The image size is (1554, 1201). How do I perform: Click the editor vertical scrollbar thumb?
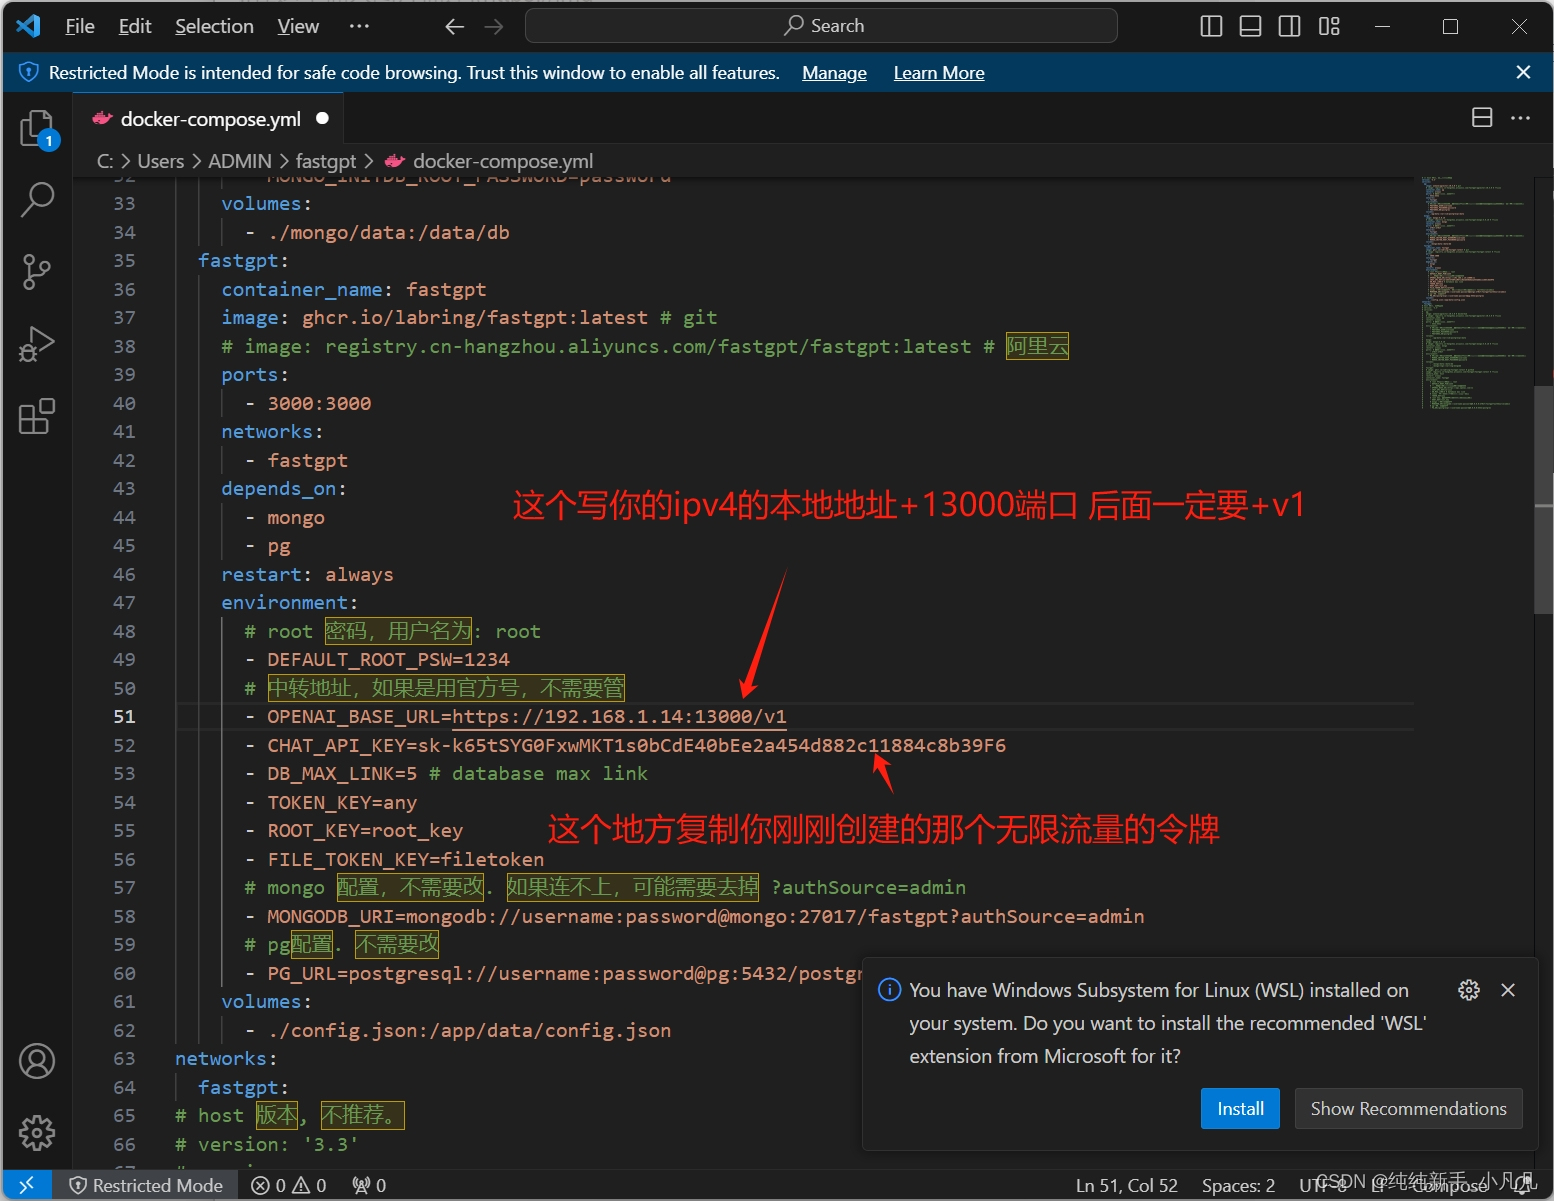tap(1543, 500)
